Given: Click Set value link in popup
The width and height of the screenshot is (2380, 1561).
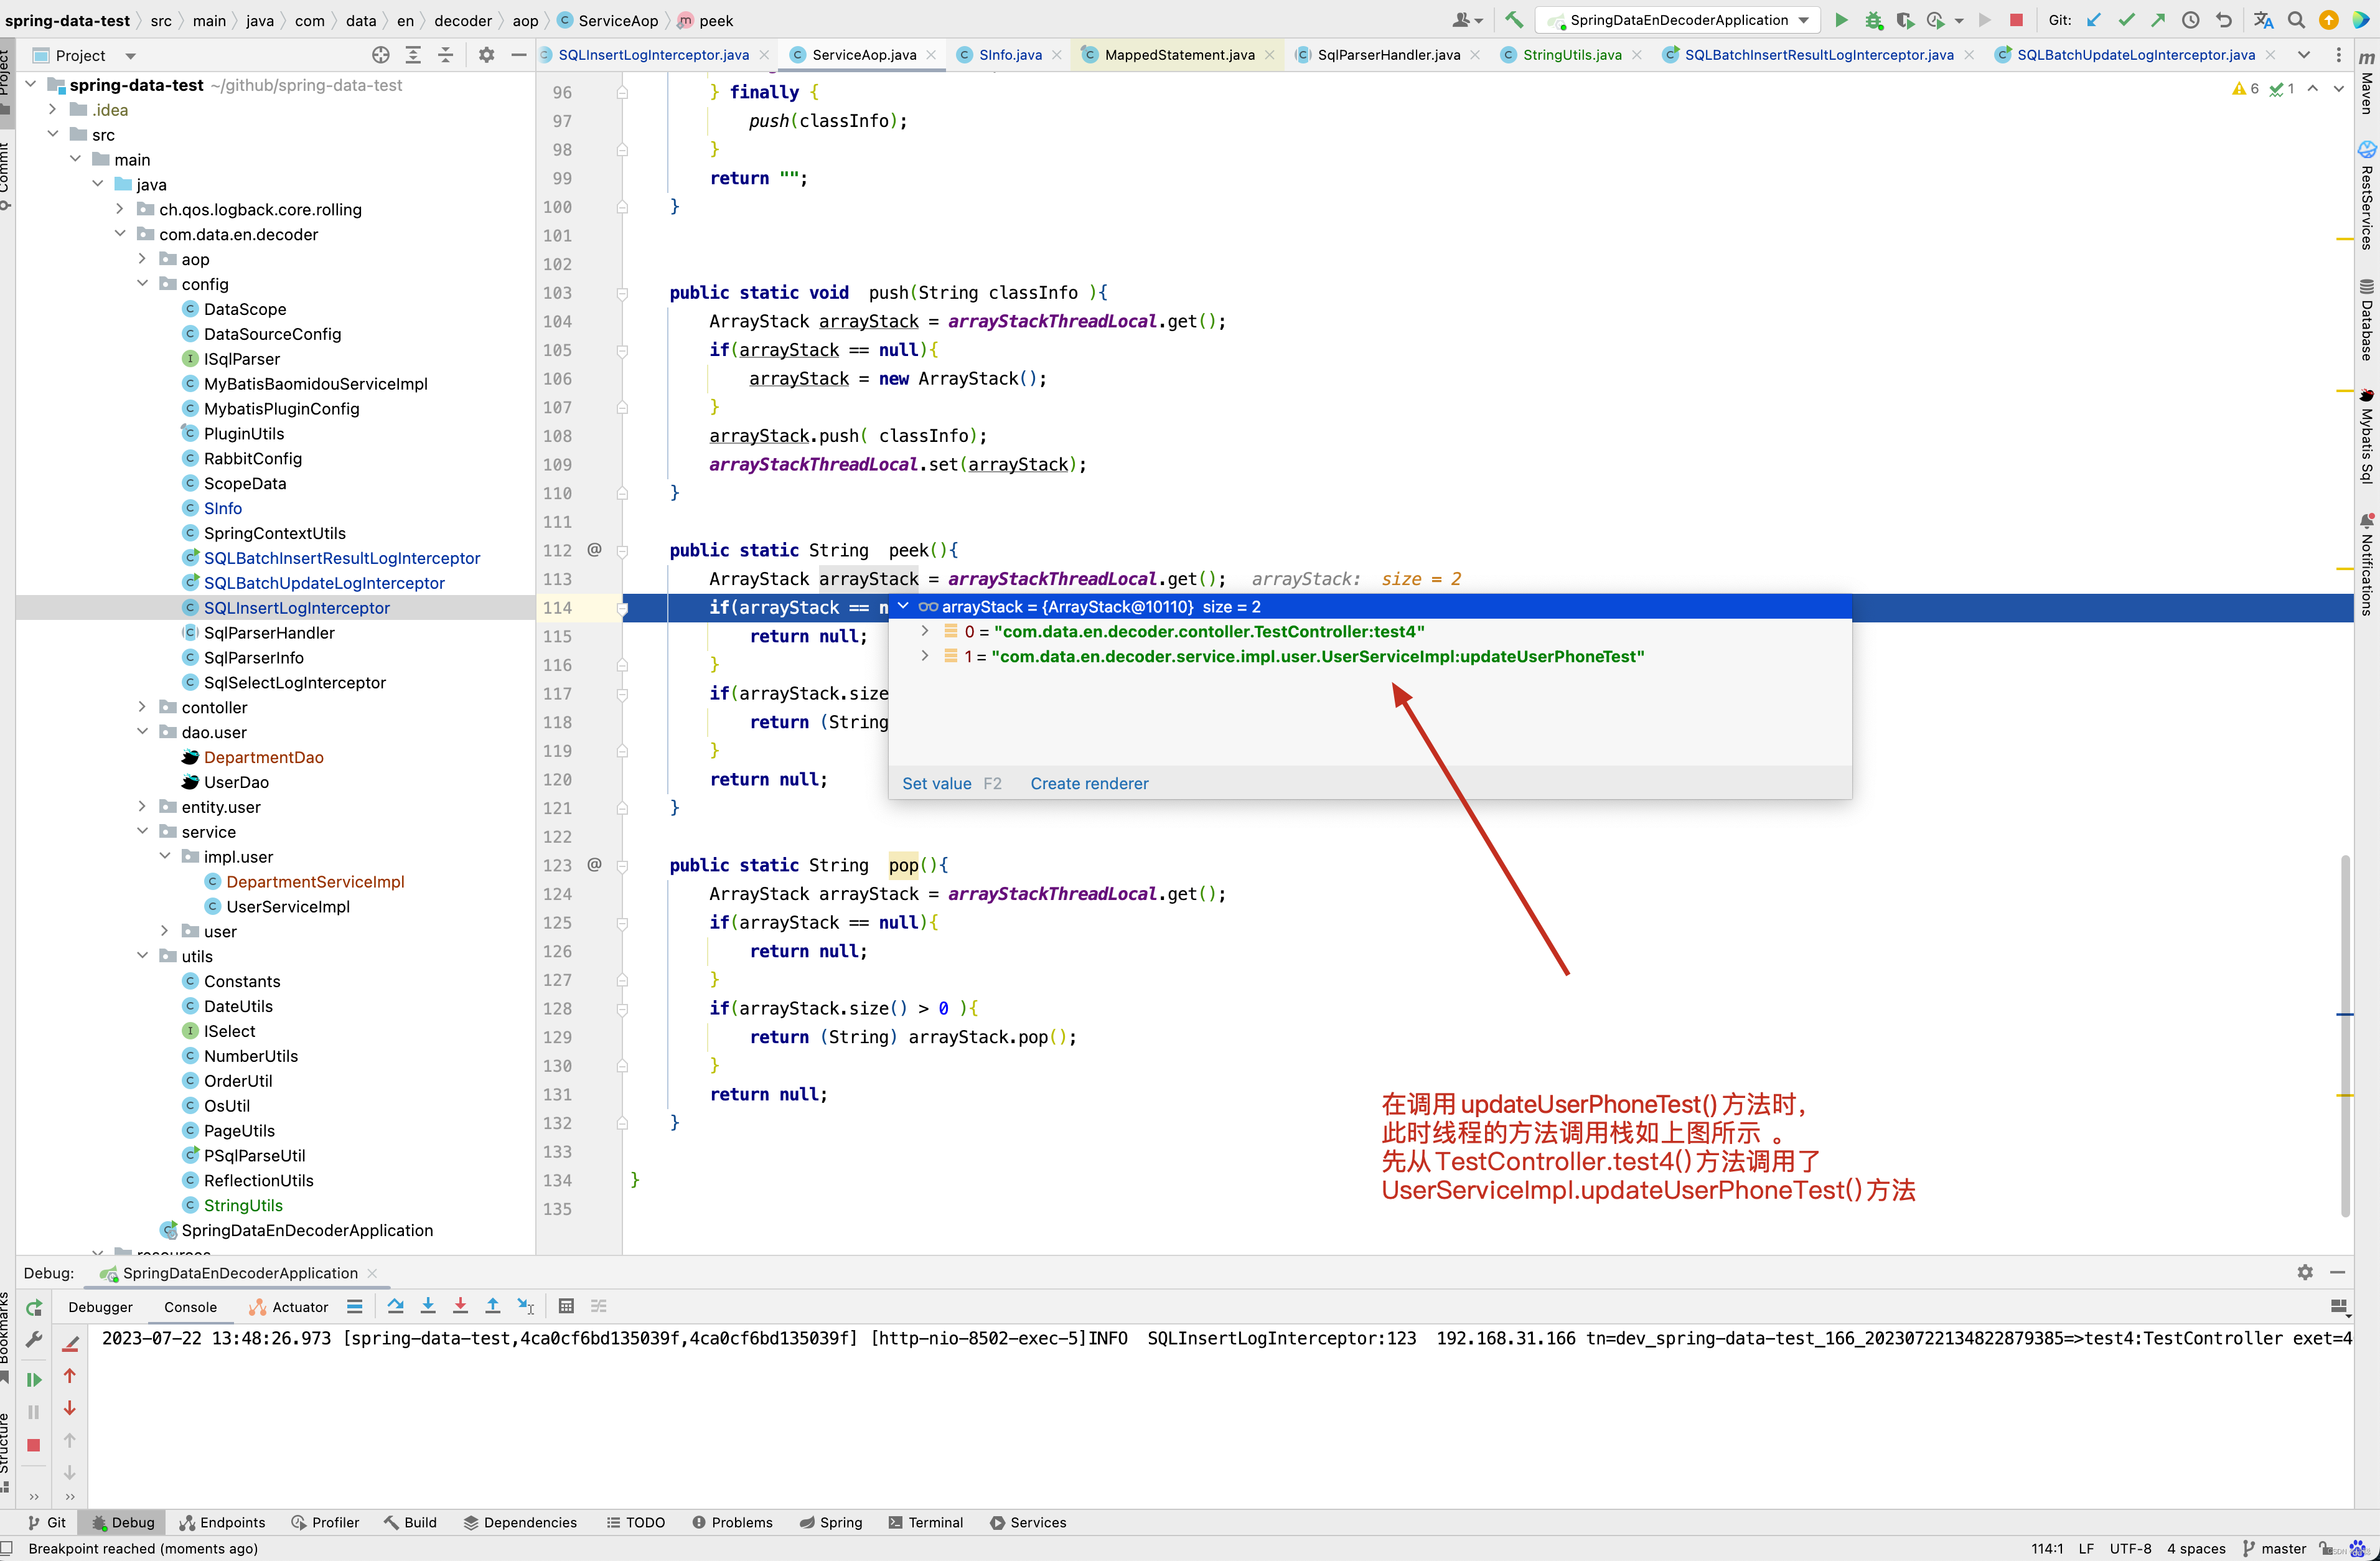Looking at the screenshot, I should coord(936,783).
